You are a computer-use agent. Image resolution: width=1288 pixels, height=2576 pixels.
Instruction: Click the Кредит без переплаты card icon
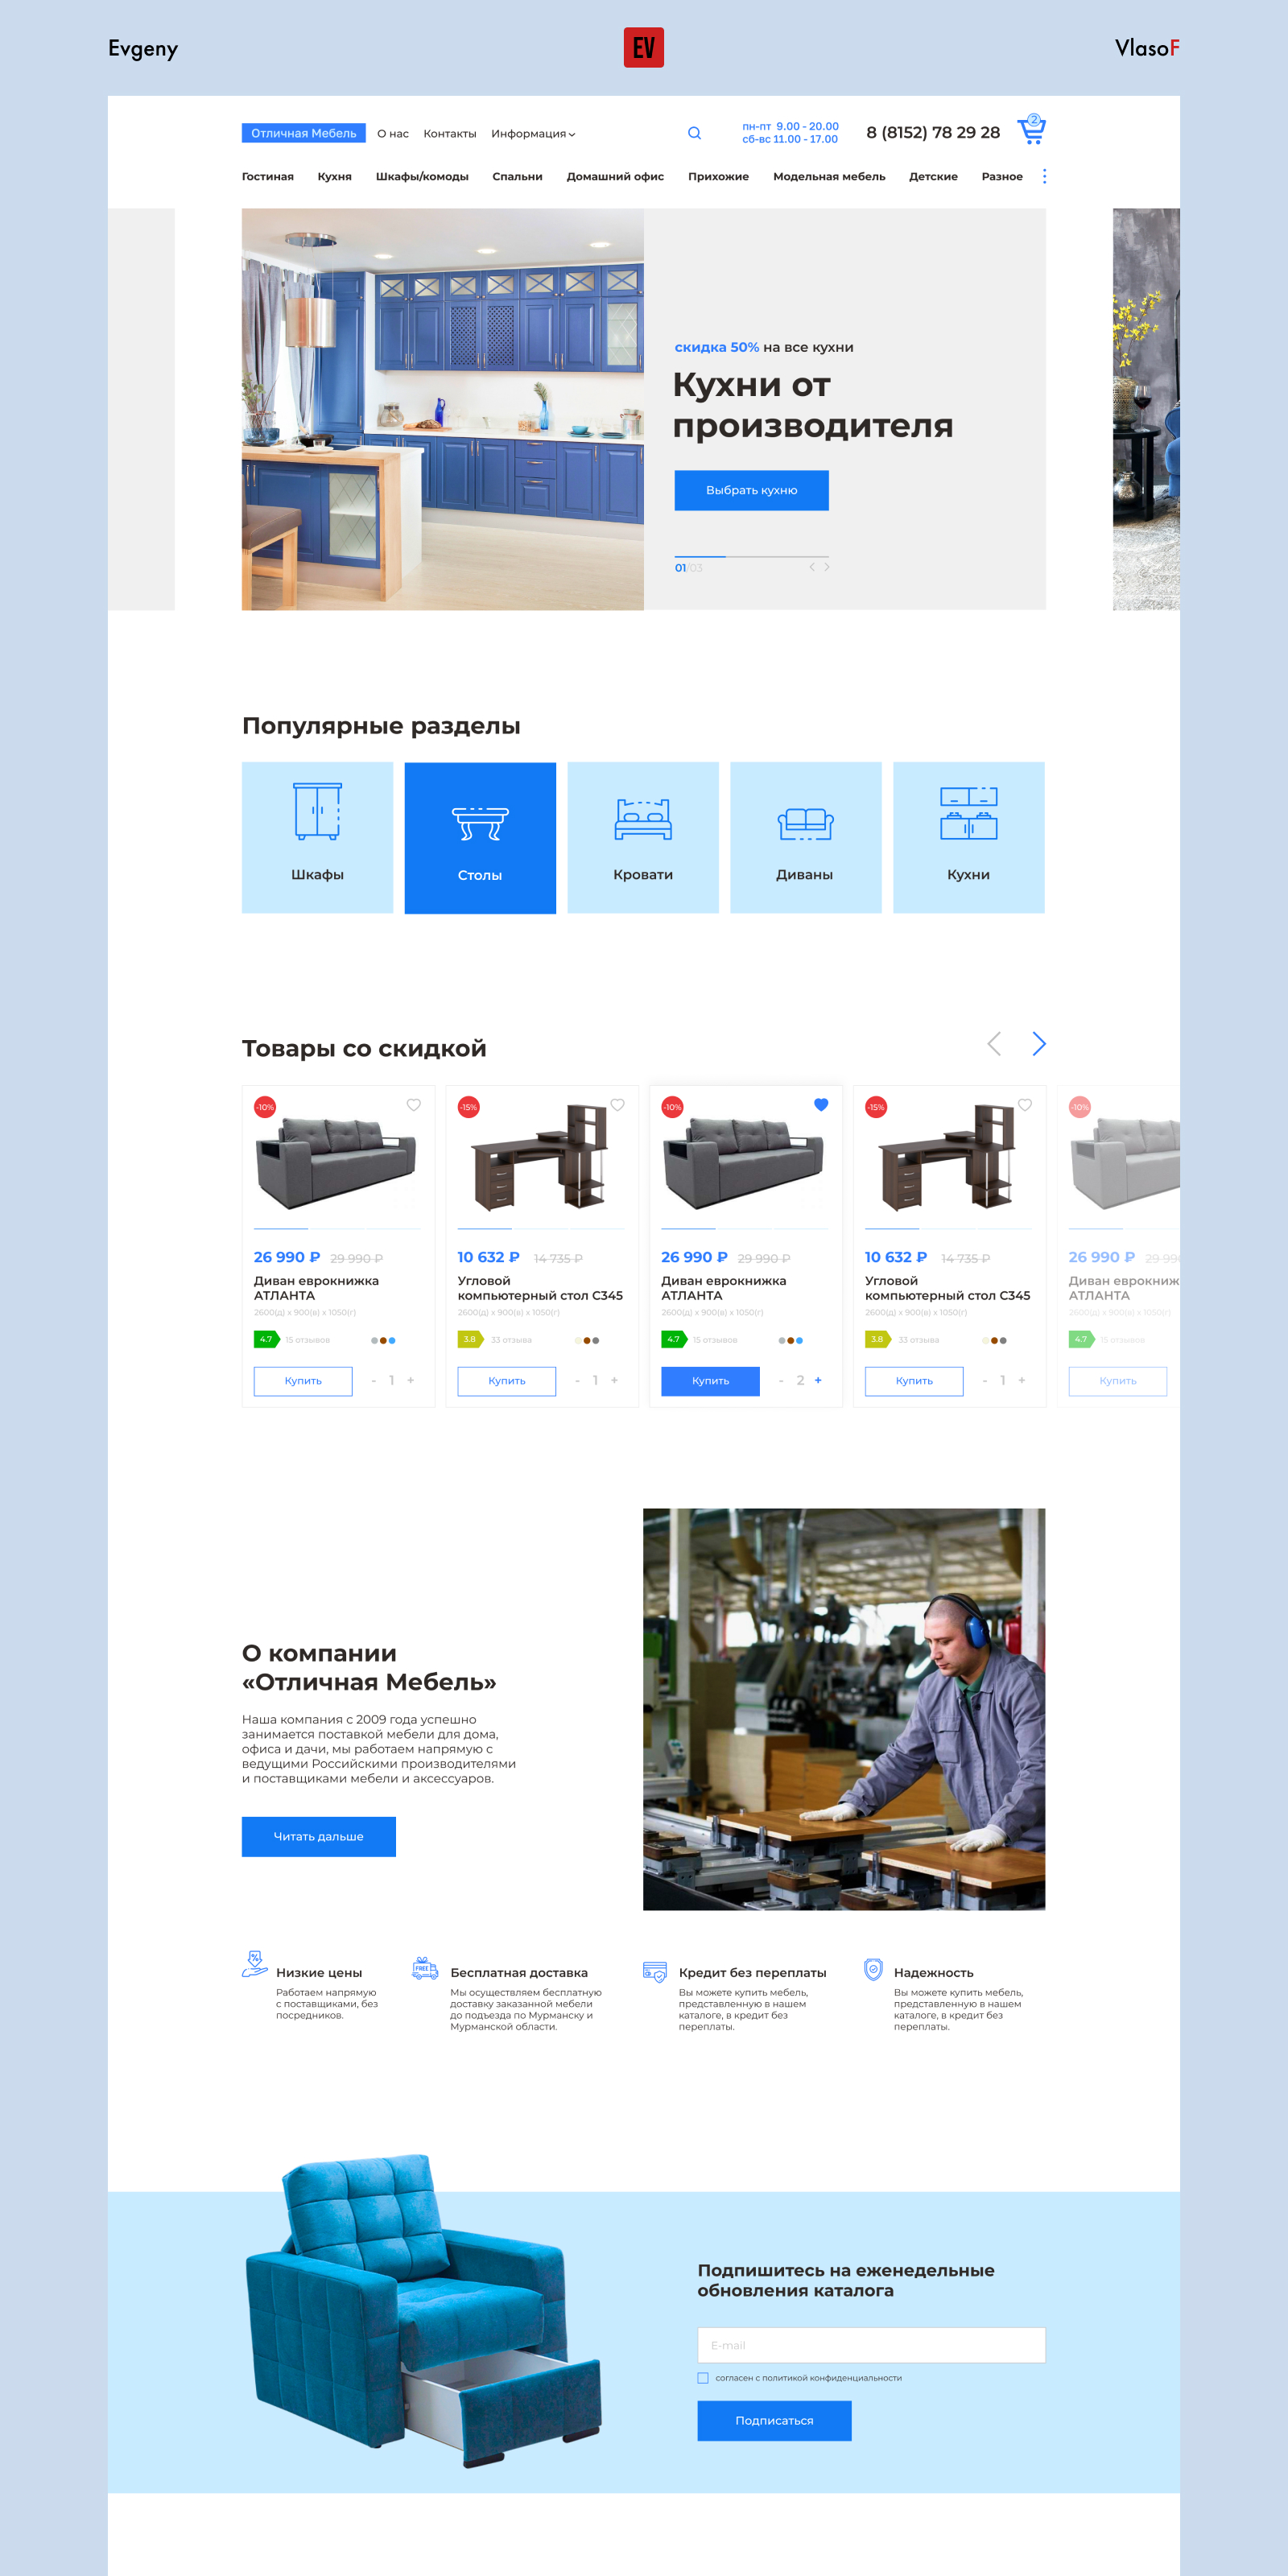(655, 1971)
